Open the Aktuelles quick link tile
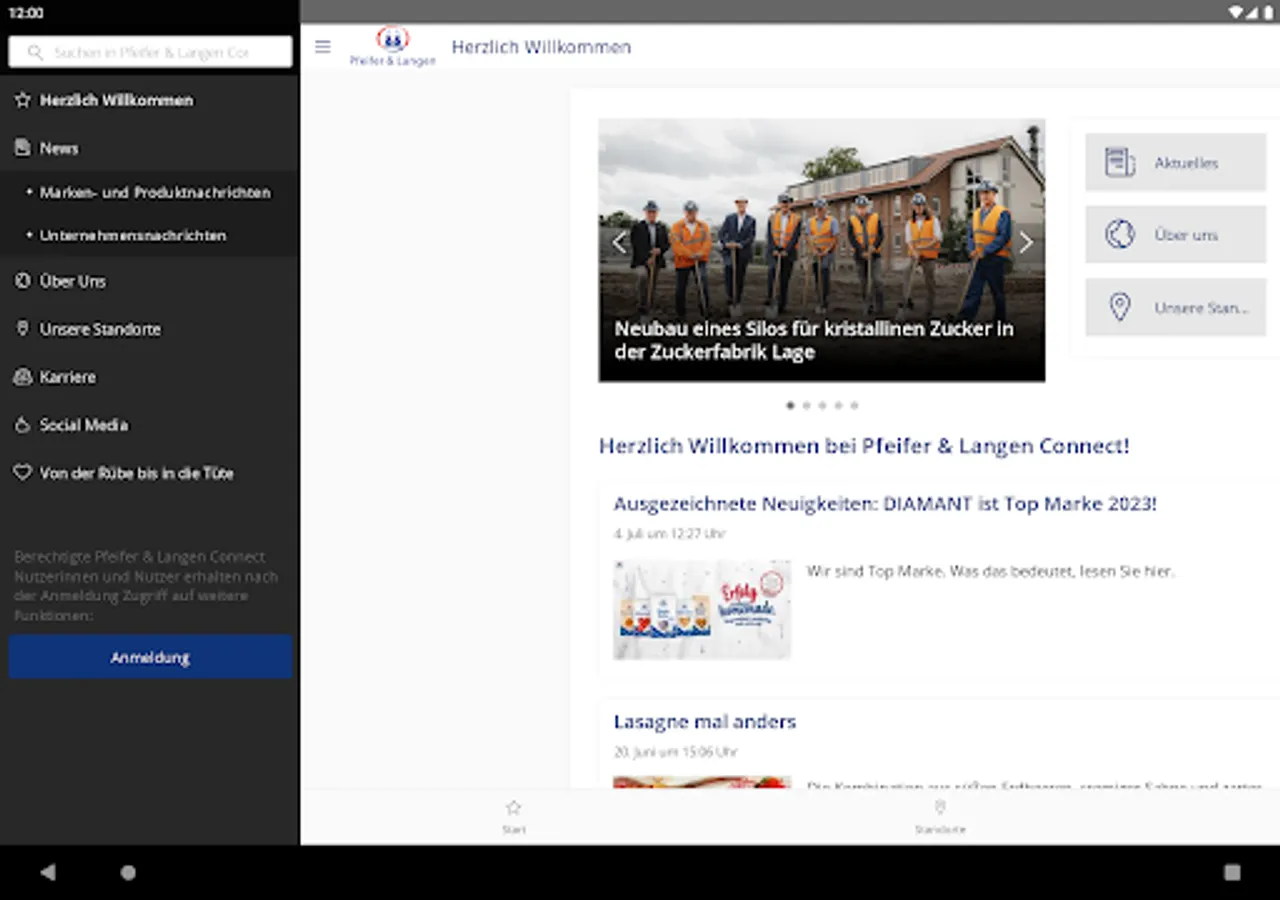The image size is (1280, 900). click(1176, 162)
